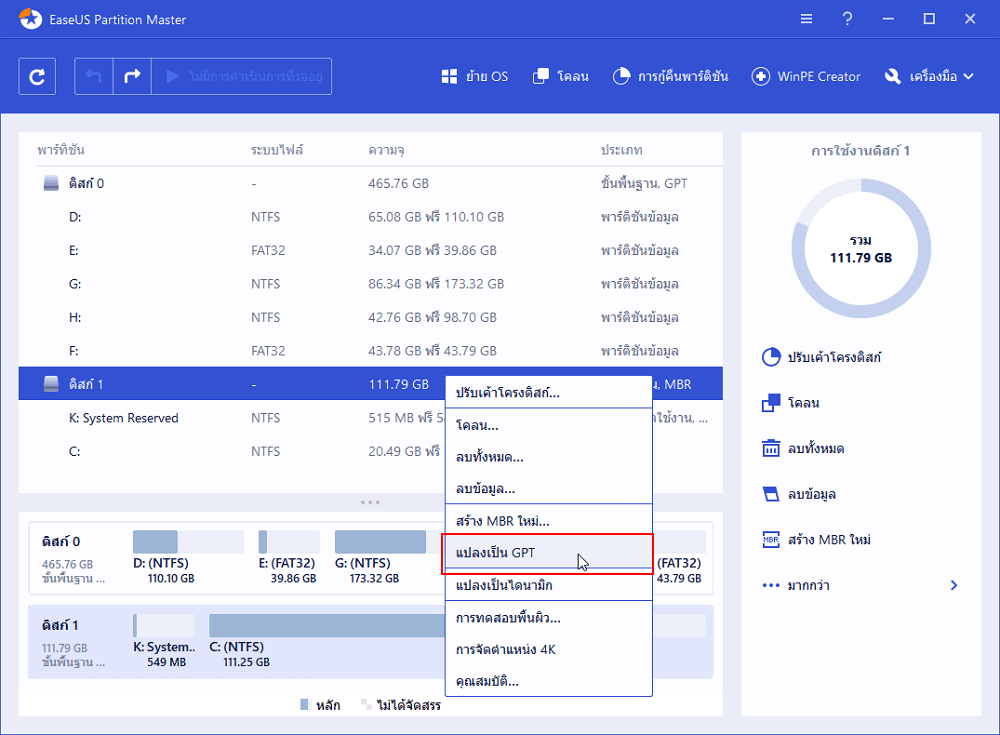Click the undo arrow in toolbar
Image resolution: width=1000 pixels, height=735 pixels.
tap(94, 77)
